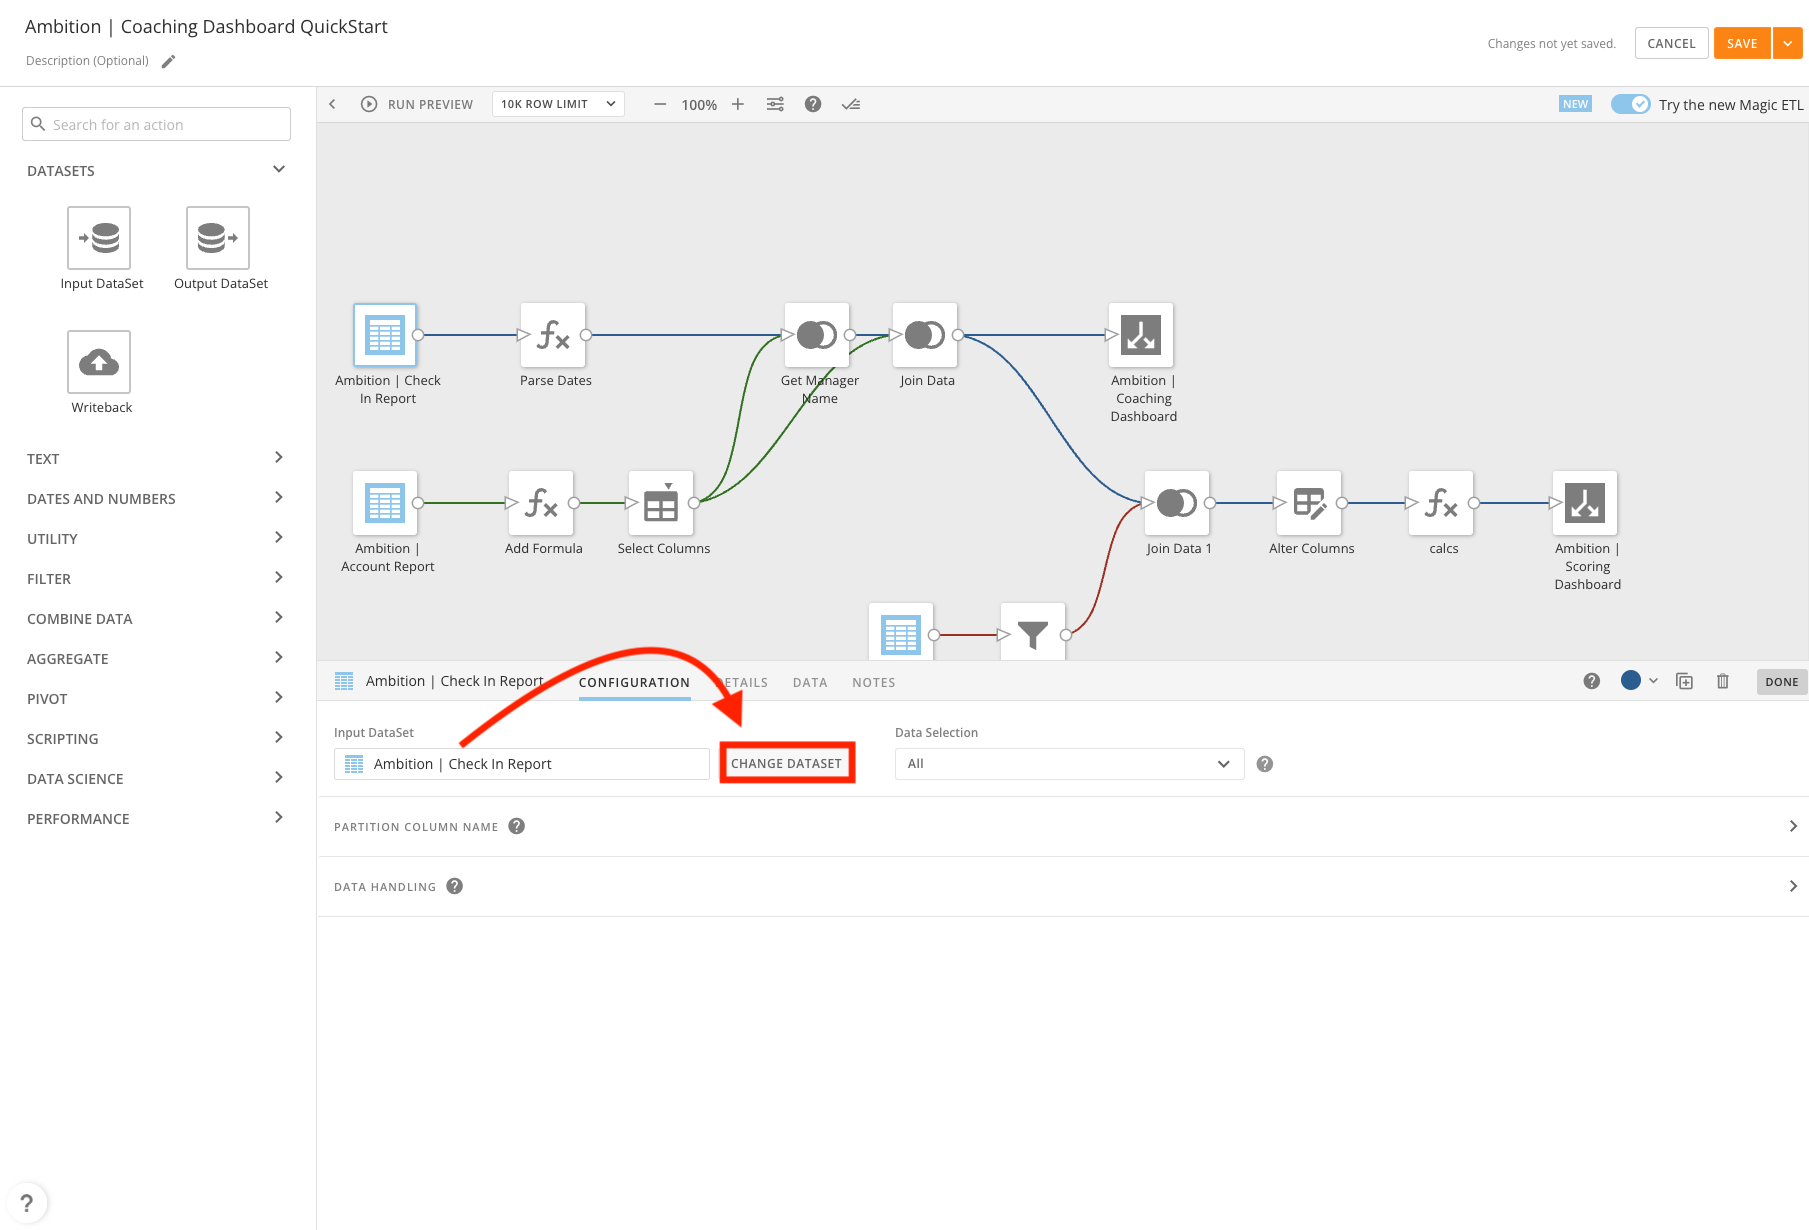Duplicate the selected tile icon
1809x1230 pixels.
1685,681
